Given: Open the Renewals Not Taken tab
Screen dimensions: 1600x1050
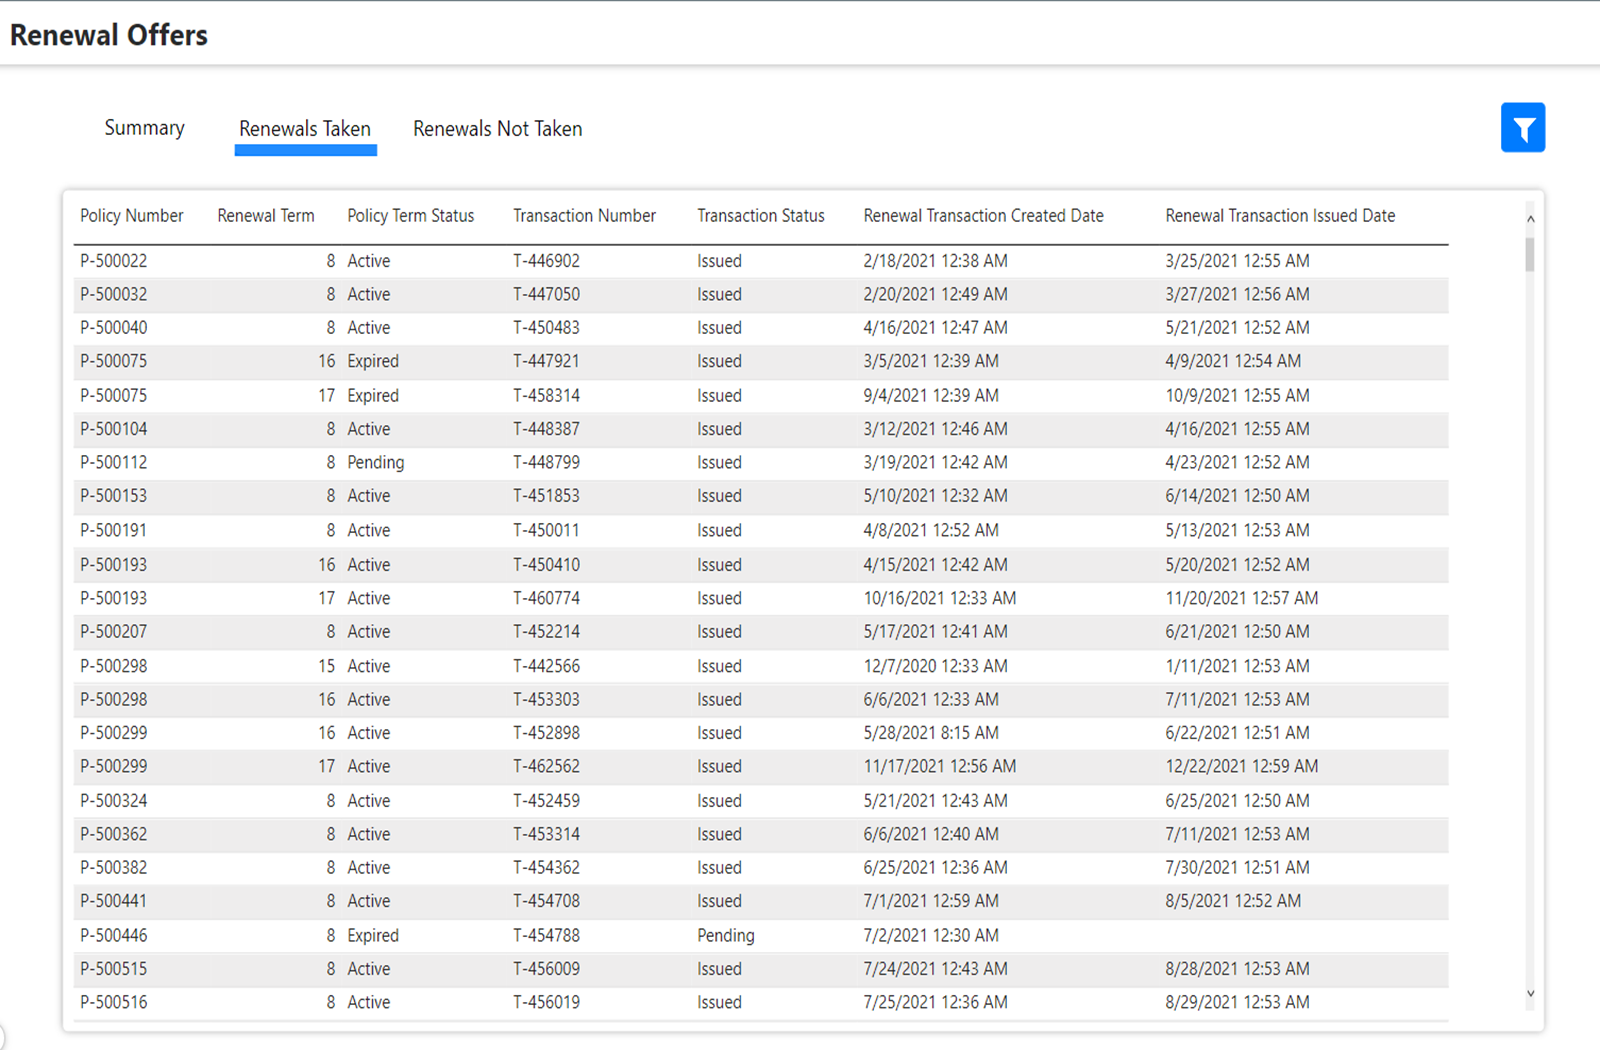Looking at the screenshot, I should [x=497, y=129].
